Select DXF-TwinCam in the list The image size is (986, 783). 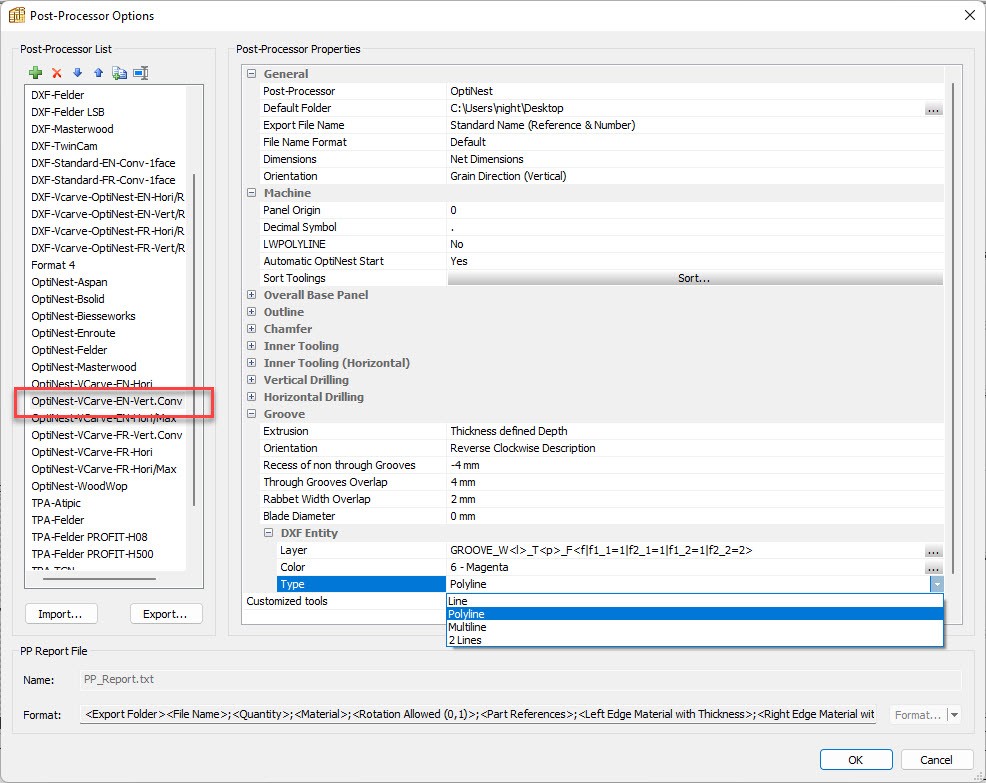click(64, 146)
